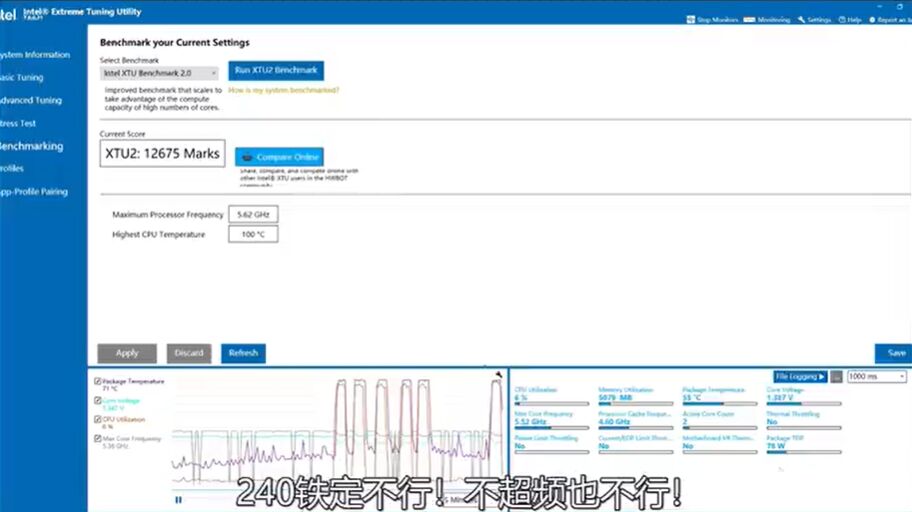Go to Advanced Tuning
The width and height of the screenshot is (912, 512).
coord(31,100)
